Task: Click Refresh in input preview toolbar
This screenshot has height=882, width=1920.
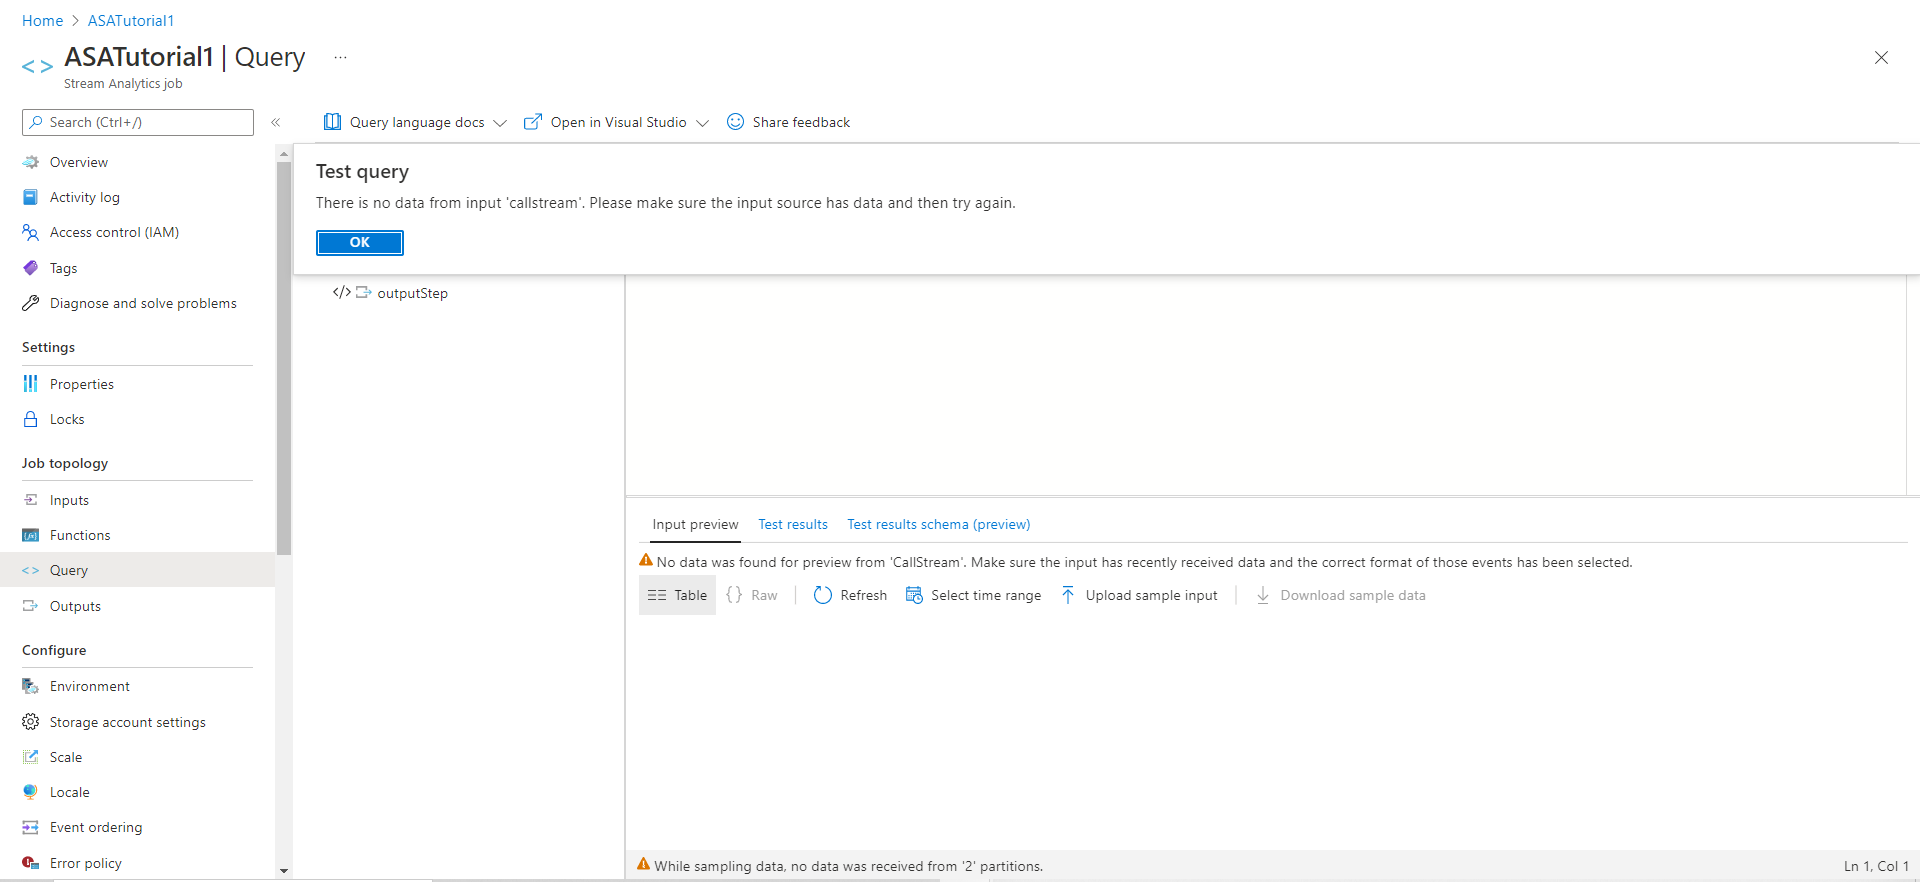Action: (850, 595)
